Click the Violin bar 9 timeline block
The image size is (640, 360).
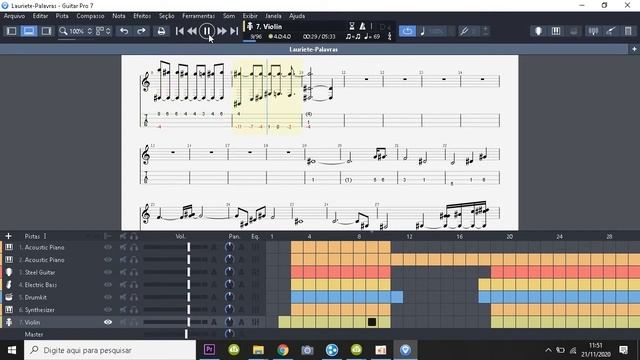click(372, 322)
